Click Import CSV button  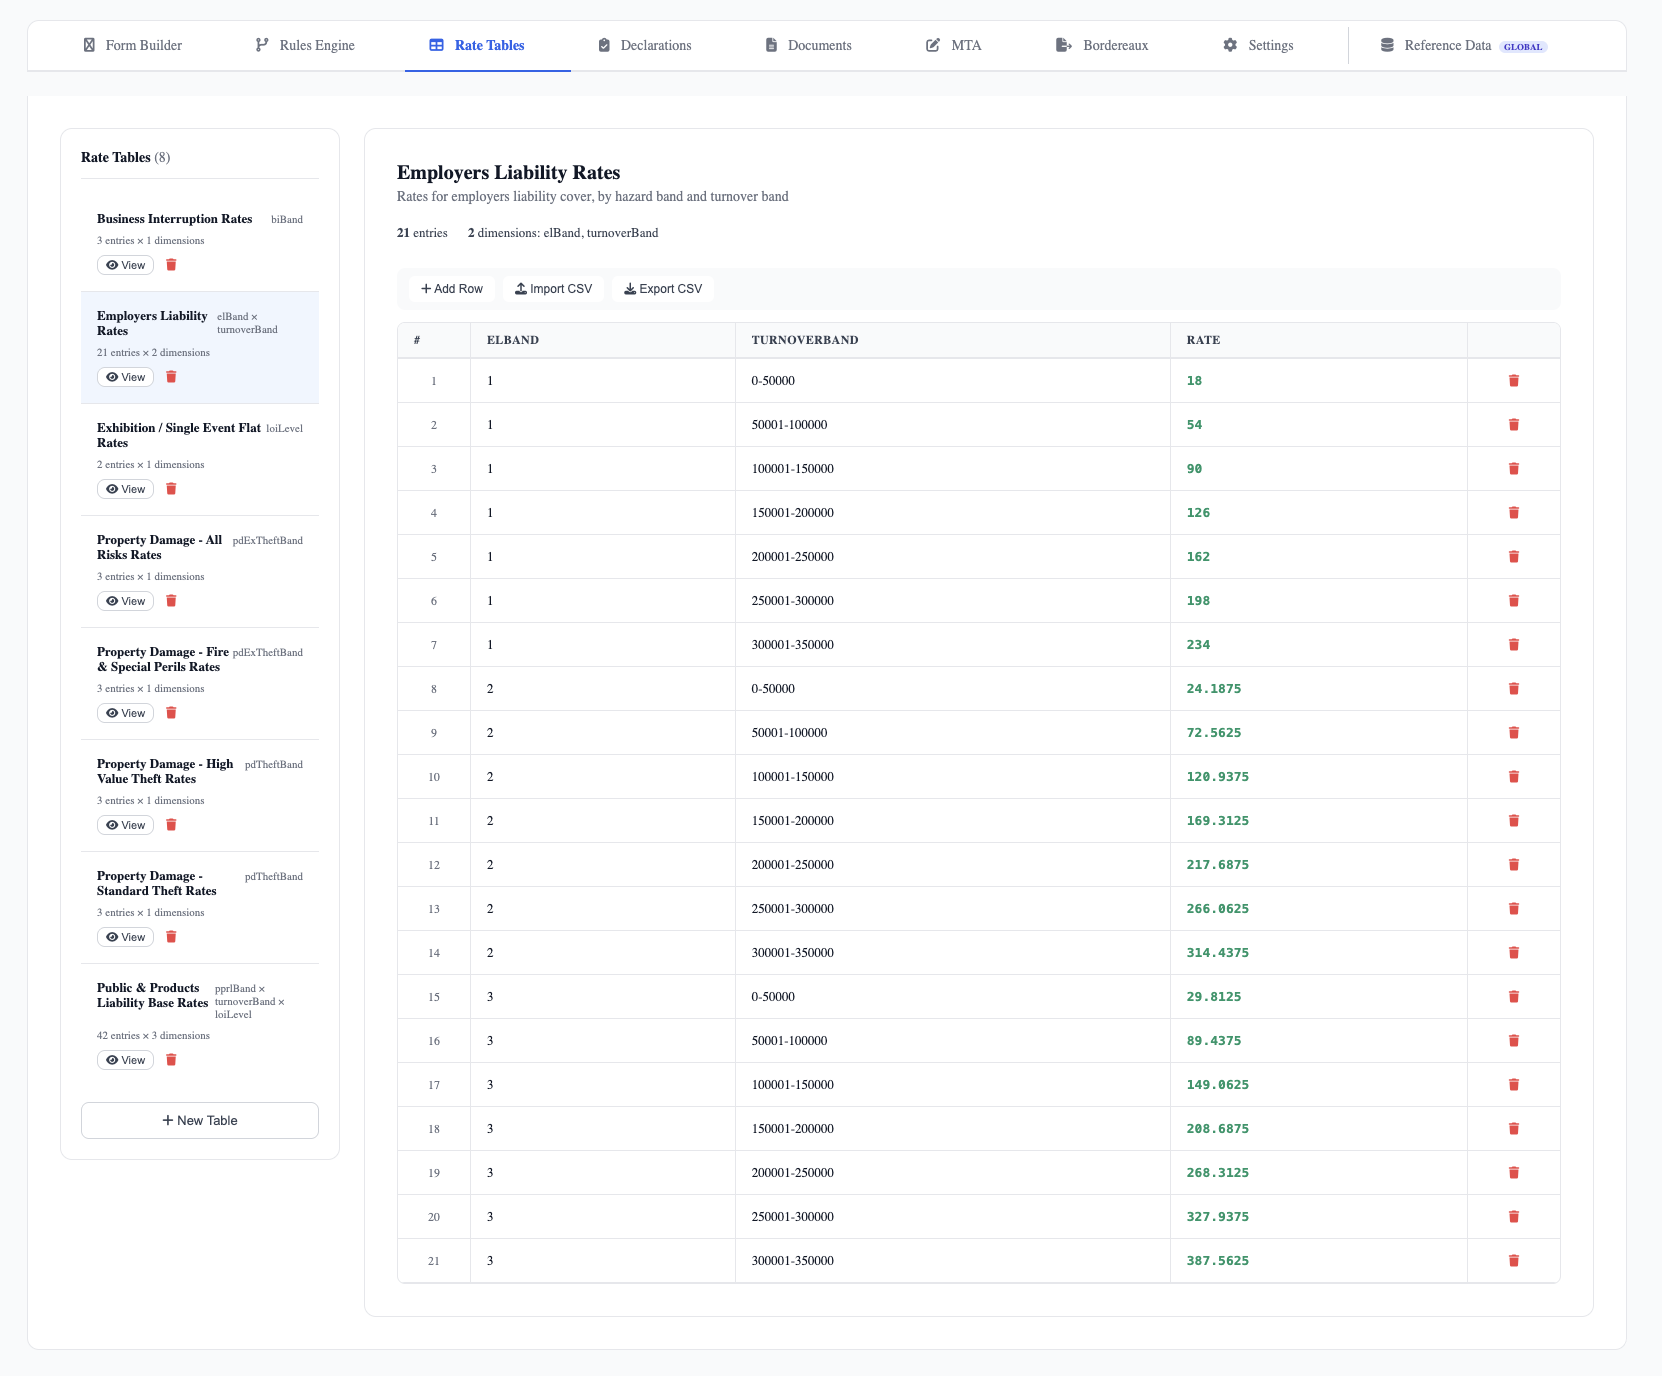point(553,289)
